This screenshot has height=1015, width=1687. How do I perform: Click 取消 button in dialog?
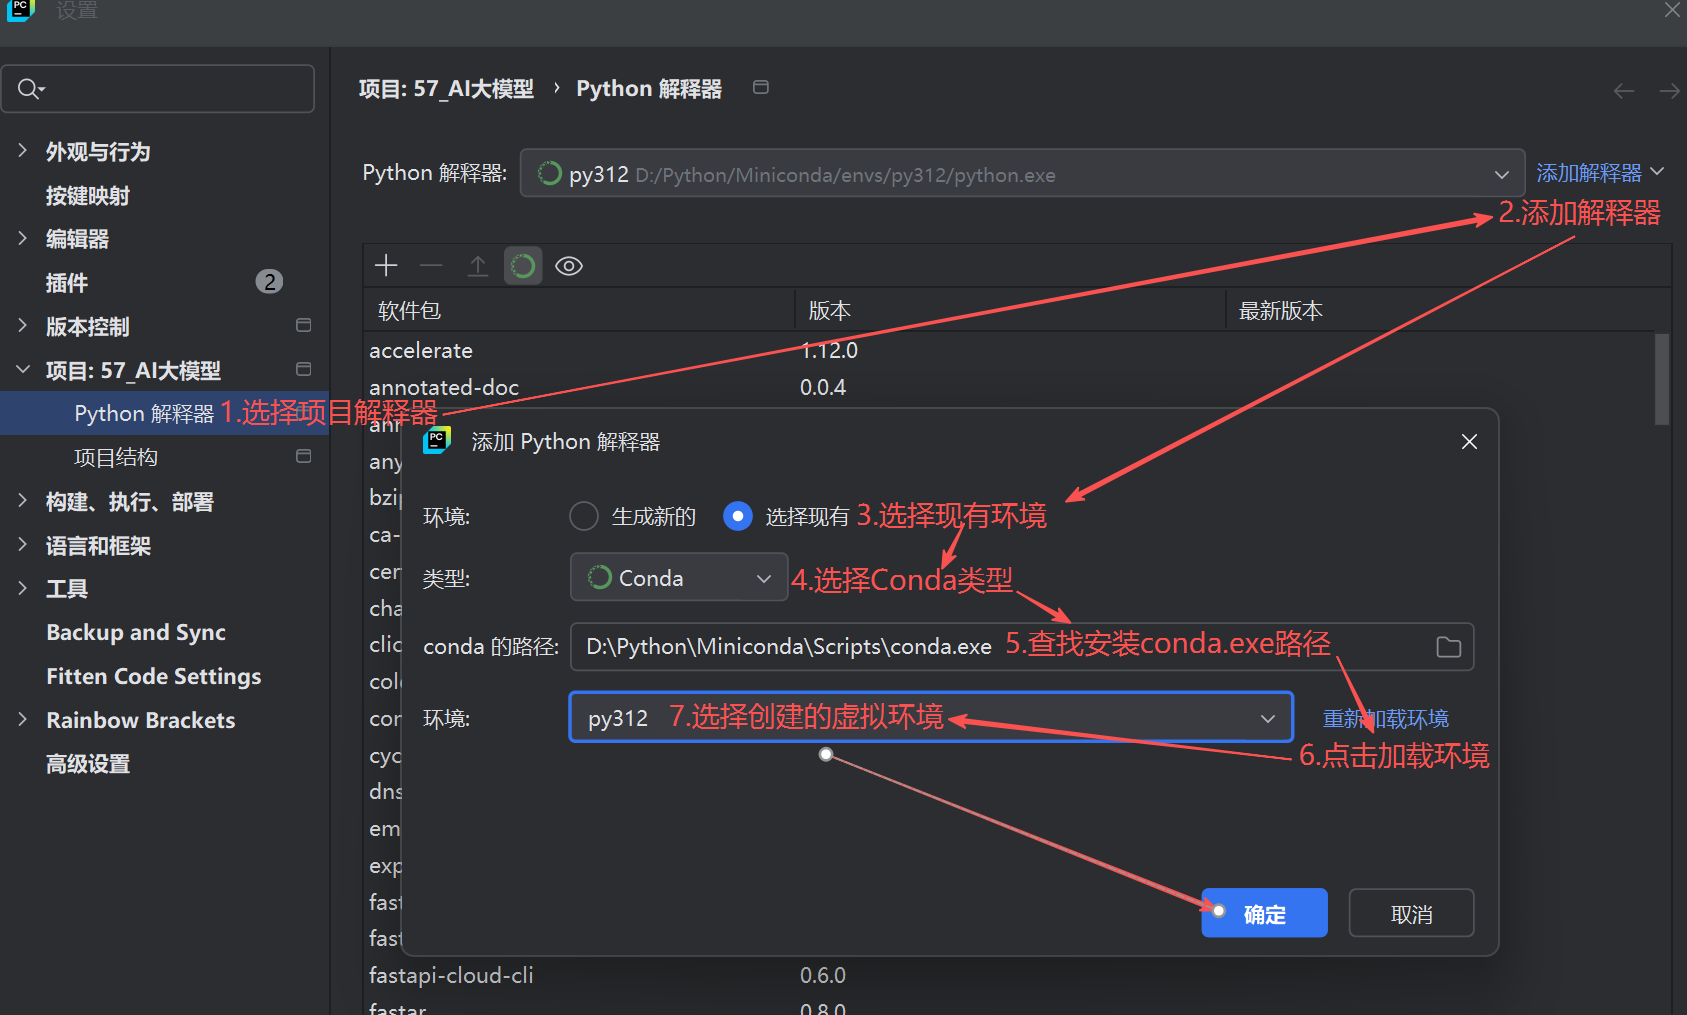pos(1411,913)
